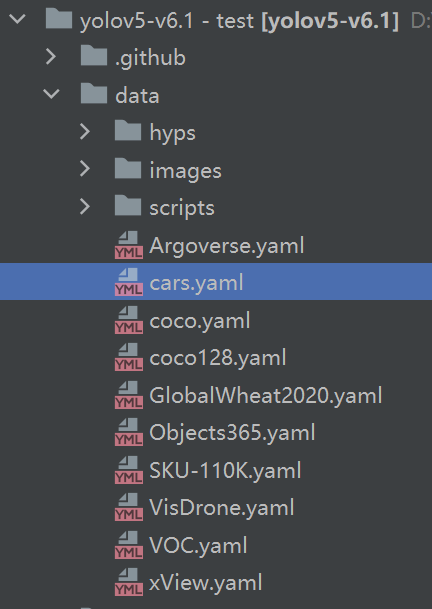Viewport: 432px width, 609px height.
Task: Click the YML icon of GlobalWheat2020.yaml
Action: (x=129, y=395)
